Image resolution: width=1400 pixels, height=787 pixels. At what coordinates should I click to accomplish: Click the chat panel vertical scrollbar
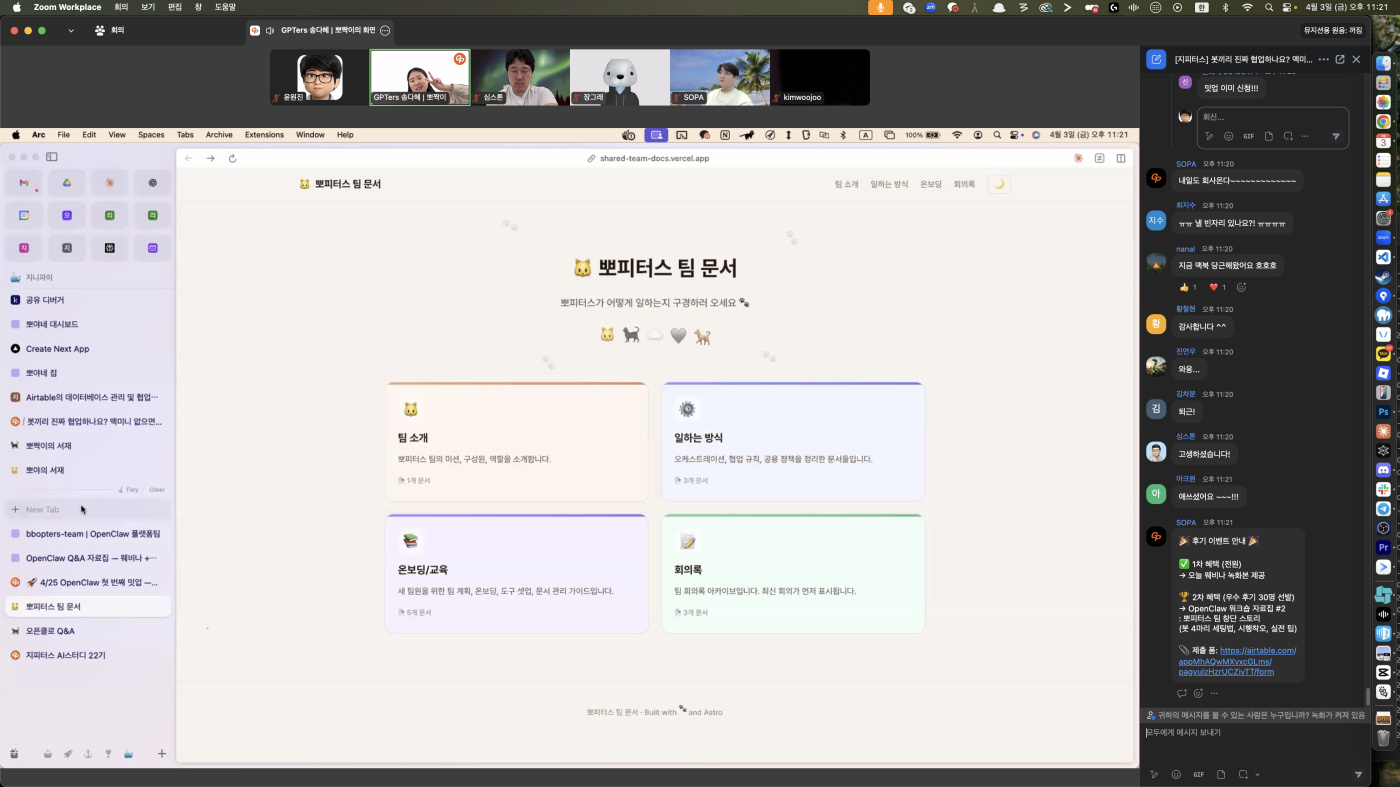[x=1368, y=696]
